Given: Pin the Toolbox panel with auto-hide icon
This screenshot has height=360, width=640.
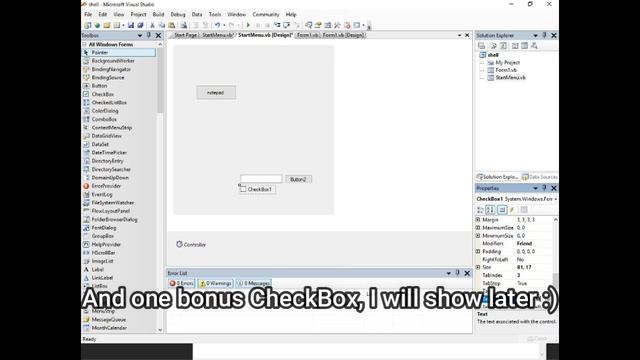Looking at the screenshot, I should (149, 36).
